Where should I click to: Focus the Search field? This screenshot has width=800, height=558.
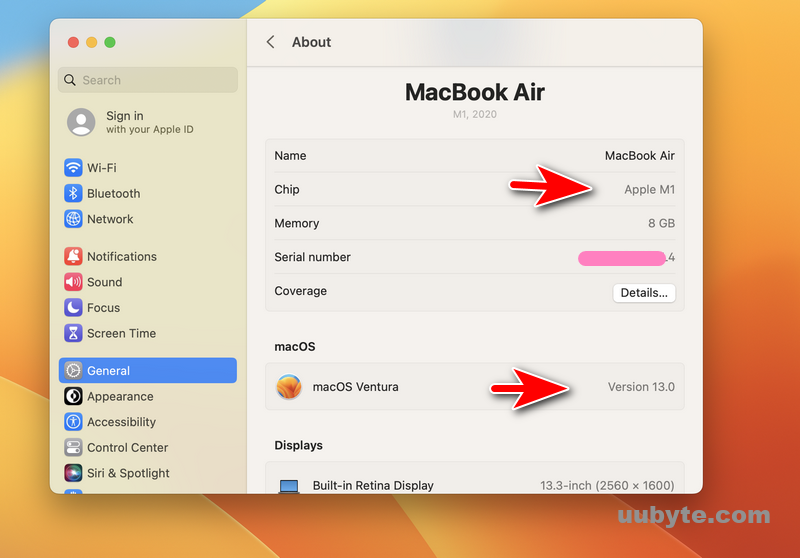[148, 80]
